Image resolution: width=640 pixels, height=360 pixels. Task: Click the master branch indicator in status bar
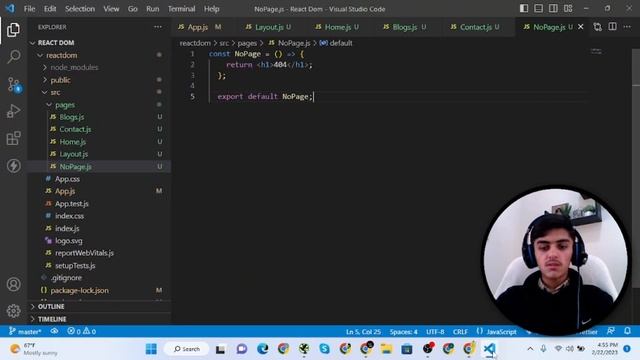pyautogui.click(x=25, y=331)
